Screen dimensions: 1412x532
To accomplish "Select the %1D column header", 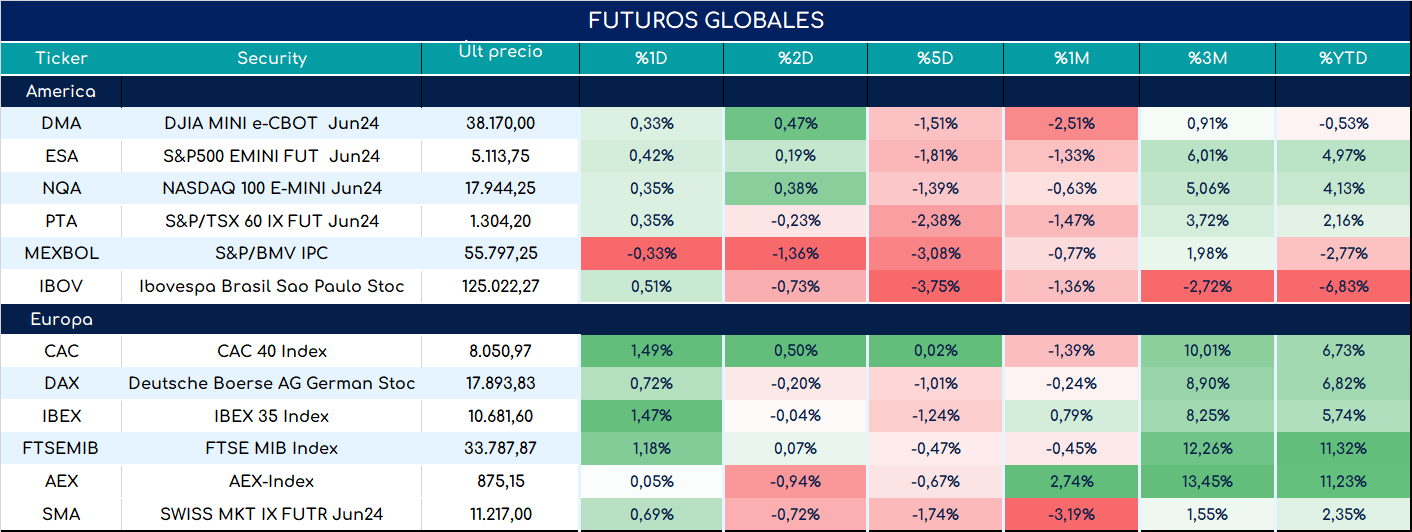I will click(651, 58).
